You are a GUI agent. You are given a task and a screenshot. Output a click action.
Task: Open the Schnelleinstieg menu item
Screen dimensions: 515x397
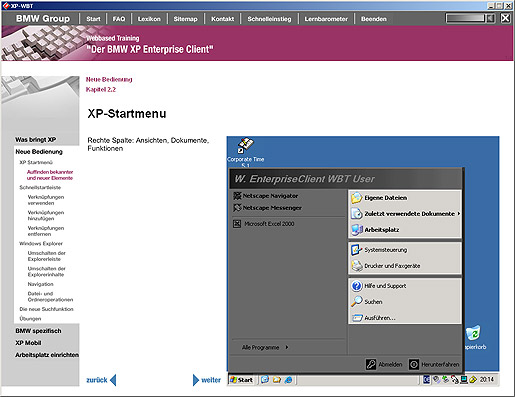coord(269,19)
